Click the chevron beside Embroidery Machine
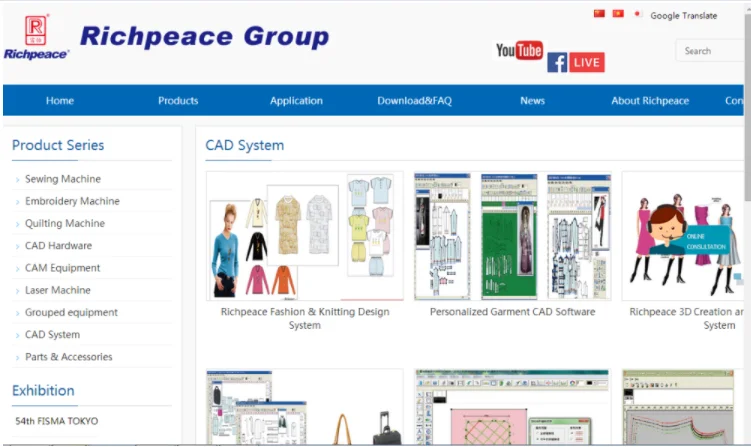Screen dimensions: 751x447 (x=17, y=202)
